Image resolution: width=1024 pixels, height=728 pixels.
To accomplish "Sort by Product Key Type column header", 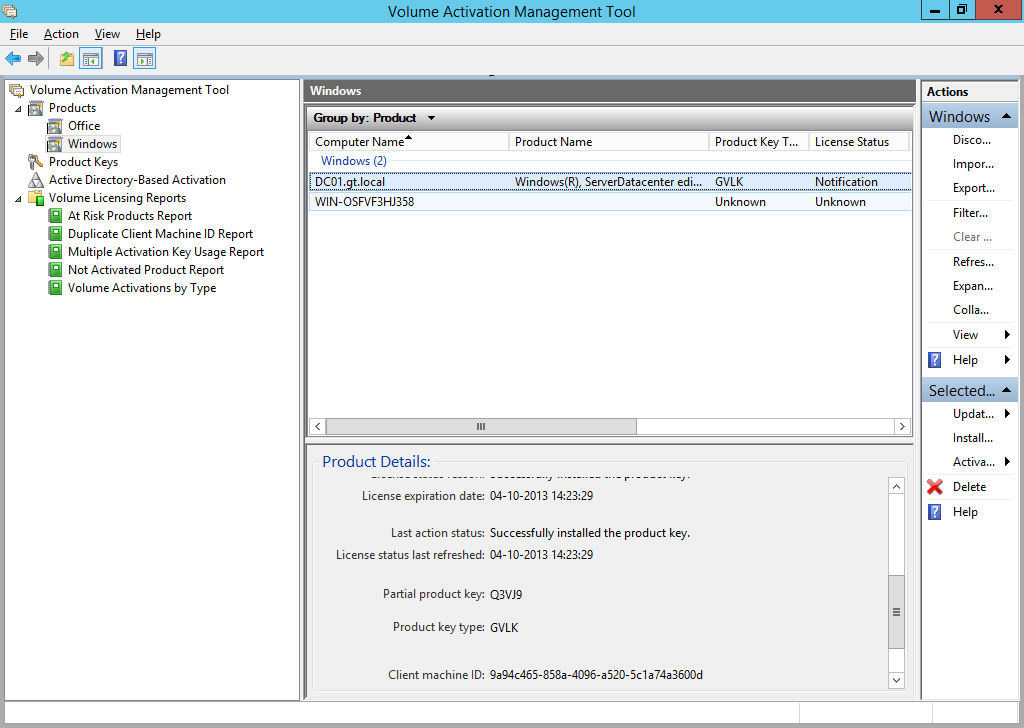I will (759, 142).
